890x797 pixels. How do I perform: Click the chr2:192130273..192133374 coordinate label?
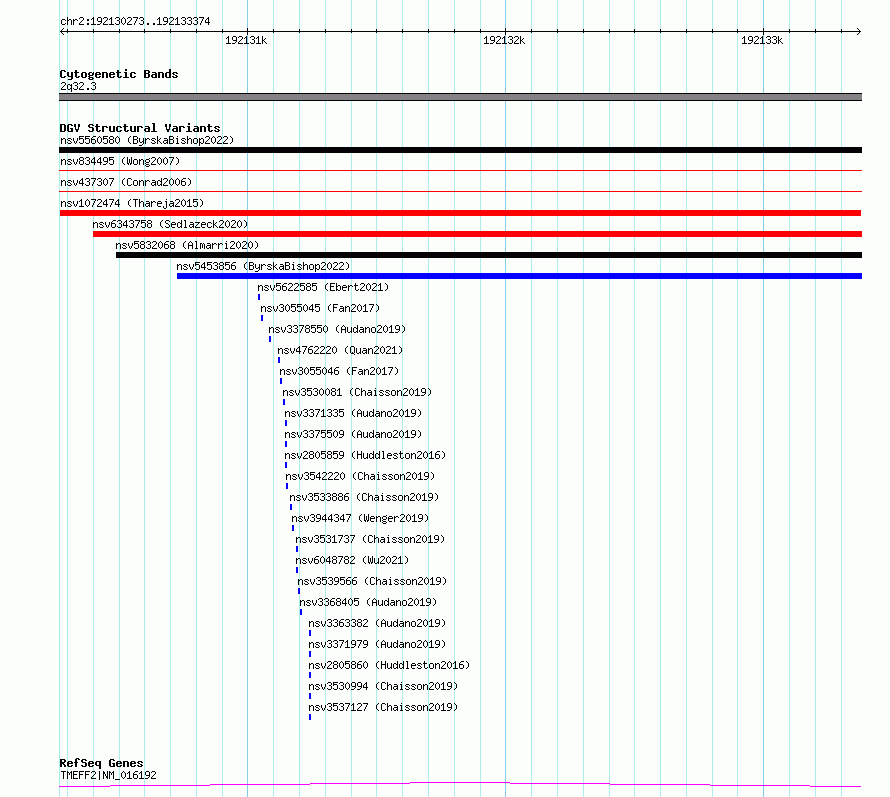pyautogui.click(x=135, y=22)
